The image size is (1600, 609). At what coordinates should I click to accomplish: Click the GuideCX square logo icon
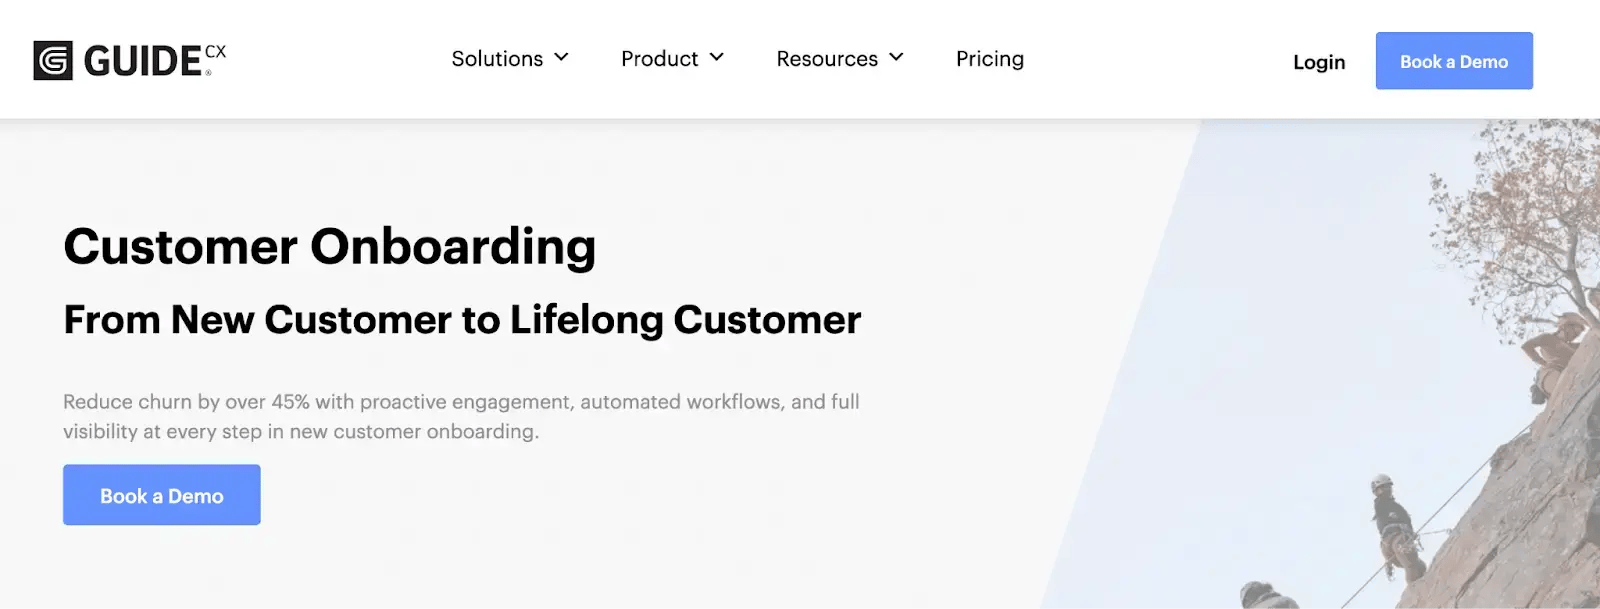point(52,58)
